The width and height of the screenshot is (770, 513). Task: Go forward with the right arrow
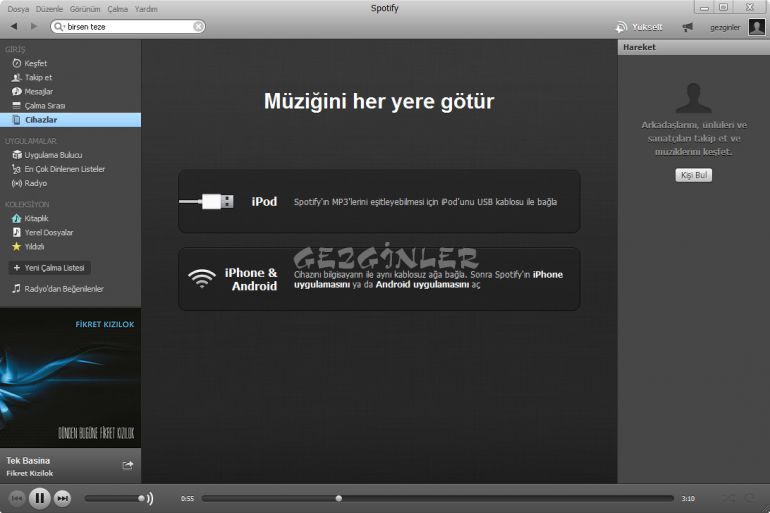point(33,27)
